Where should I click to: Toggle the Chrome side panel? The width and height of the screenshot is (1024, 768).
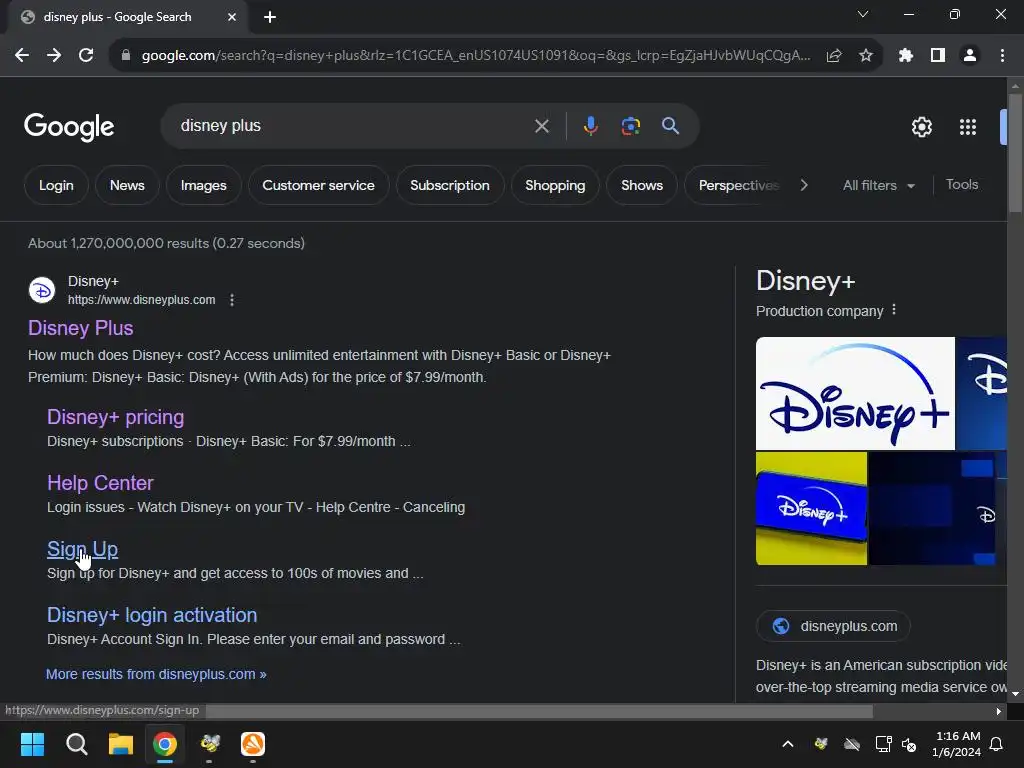tap(938, 56)
